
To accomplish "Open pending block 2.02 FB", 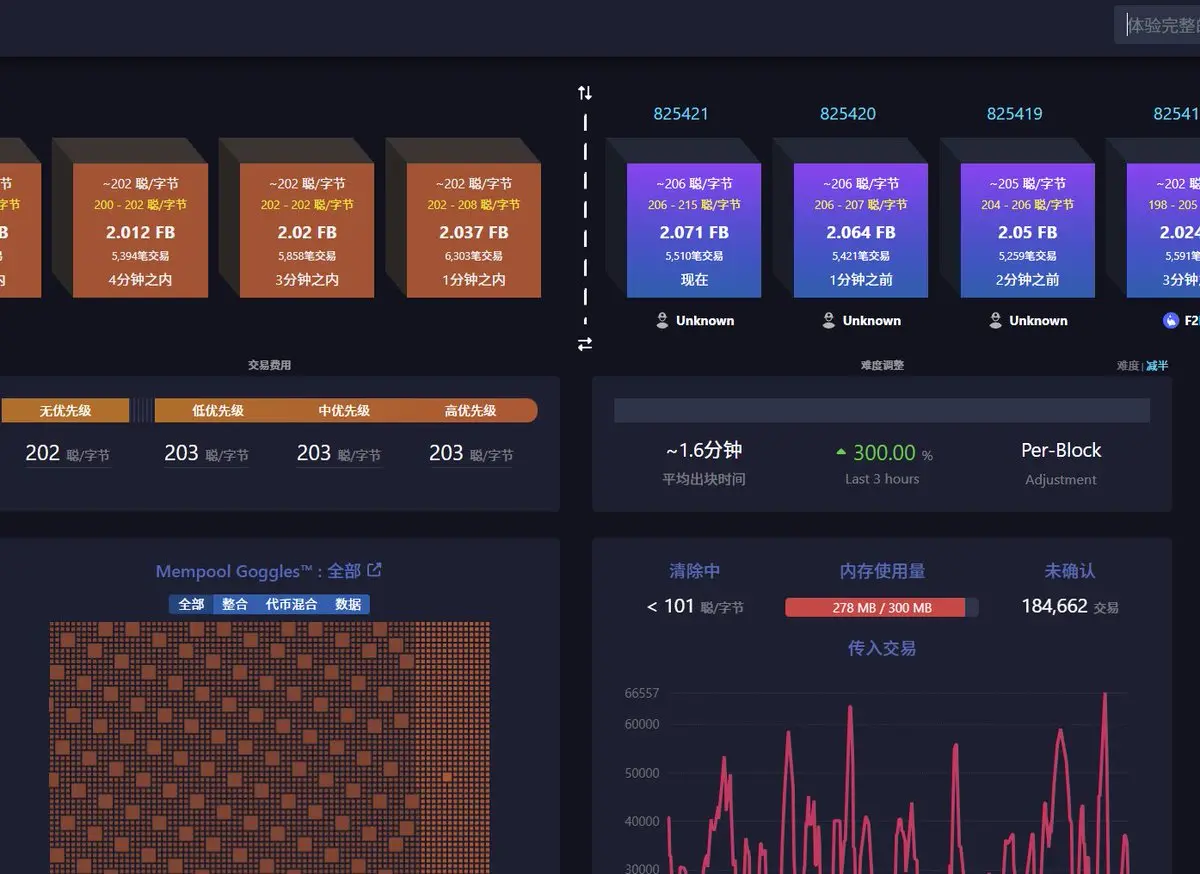I will [307, 231].
